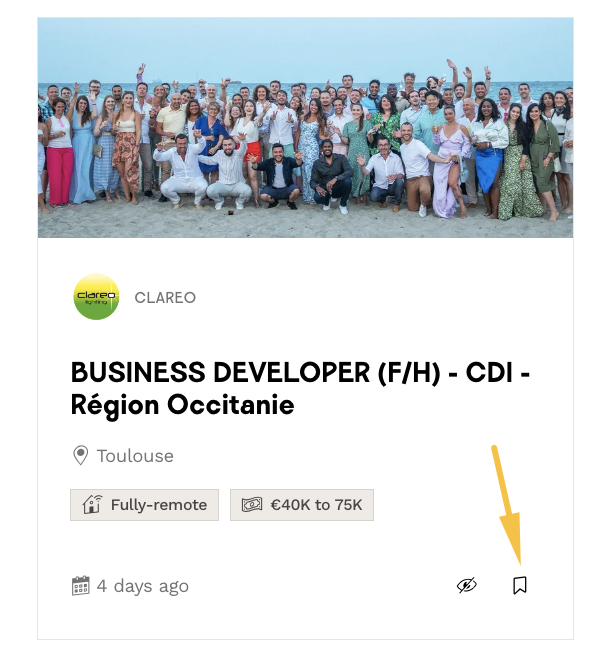Open the Clareo lighting round logo

(96, 296)
